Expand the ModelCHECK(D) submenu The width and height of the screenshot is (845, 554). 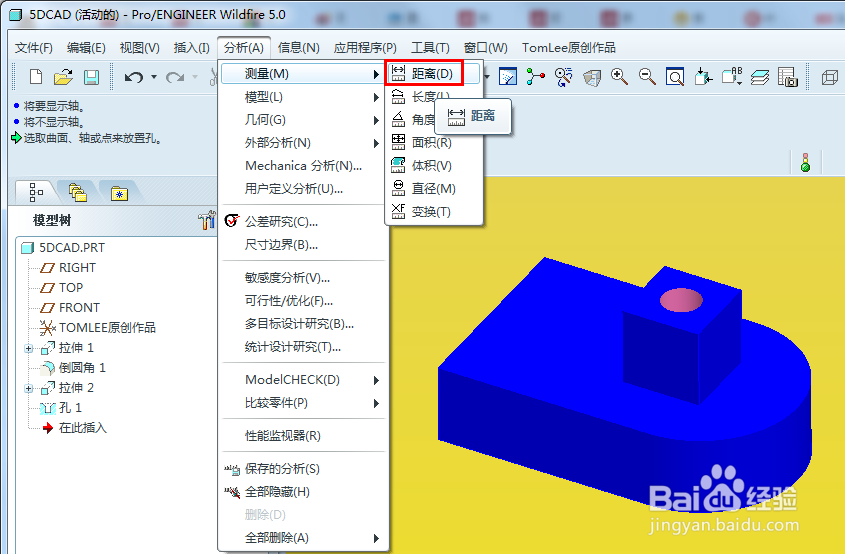[303, 380]
